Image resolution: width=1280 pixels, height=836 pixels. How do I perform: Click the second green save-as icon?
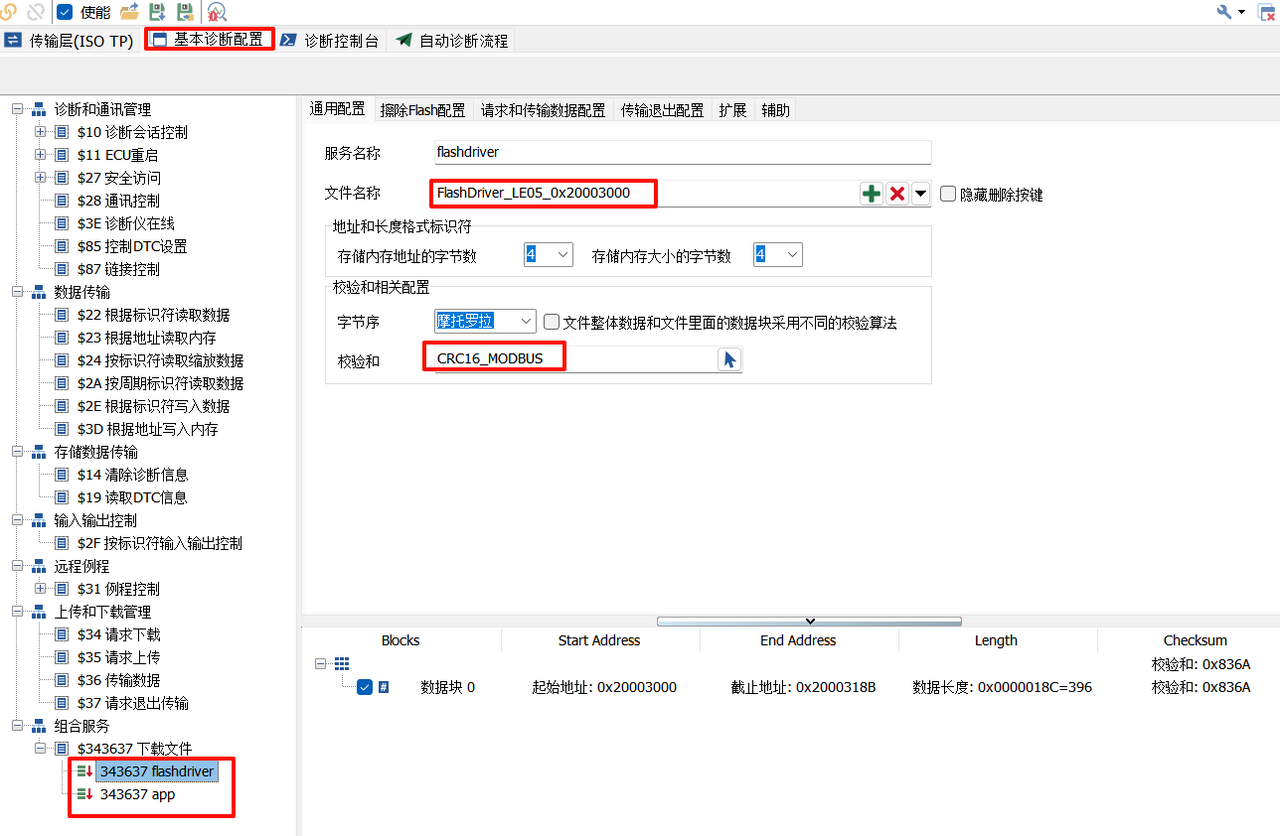click(185, 12)
